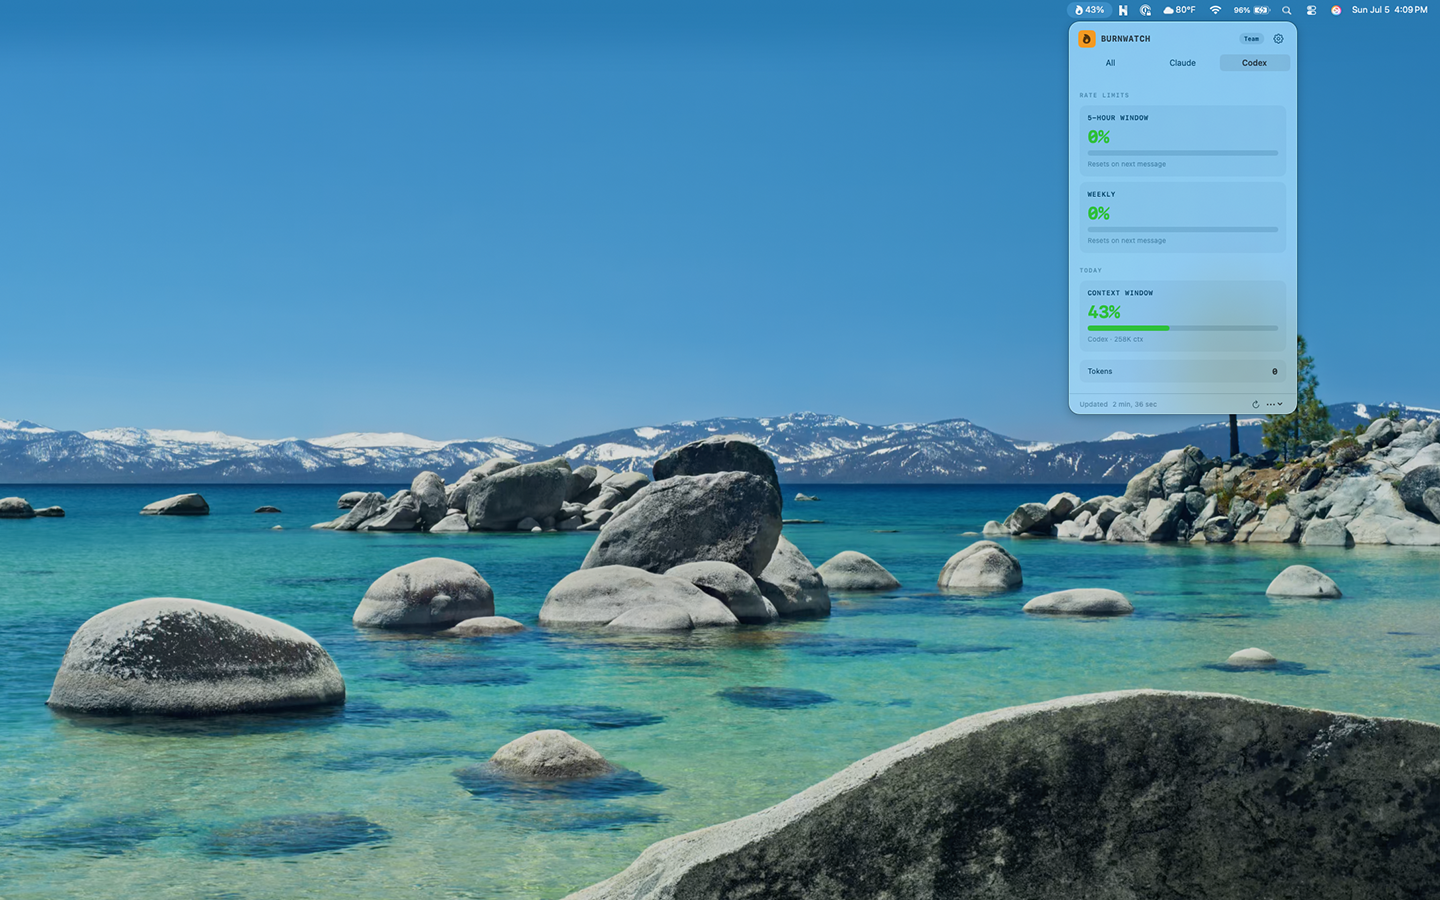Click the RATE LIMITS section header
The width and height of the screenshot is (1440, 900).
[1104, 95]
